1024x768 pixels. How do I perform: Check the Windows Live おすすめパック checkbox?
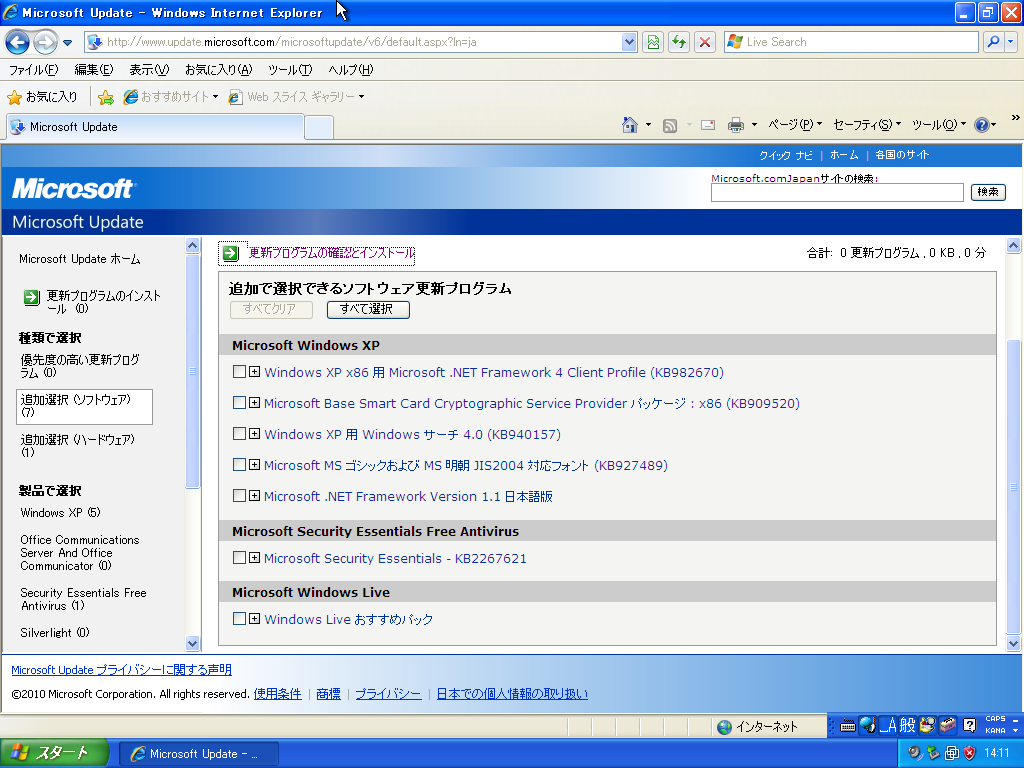click(239, 618)
